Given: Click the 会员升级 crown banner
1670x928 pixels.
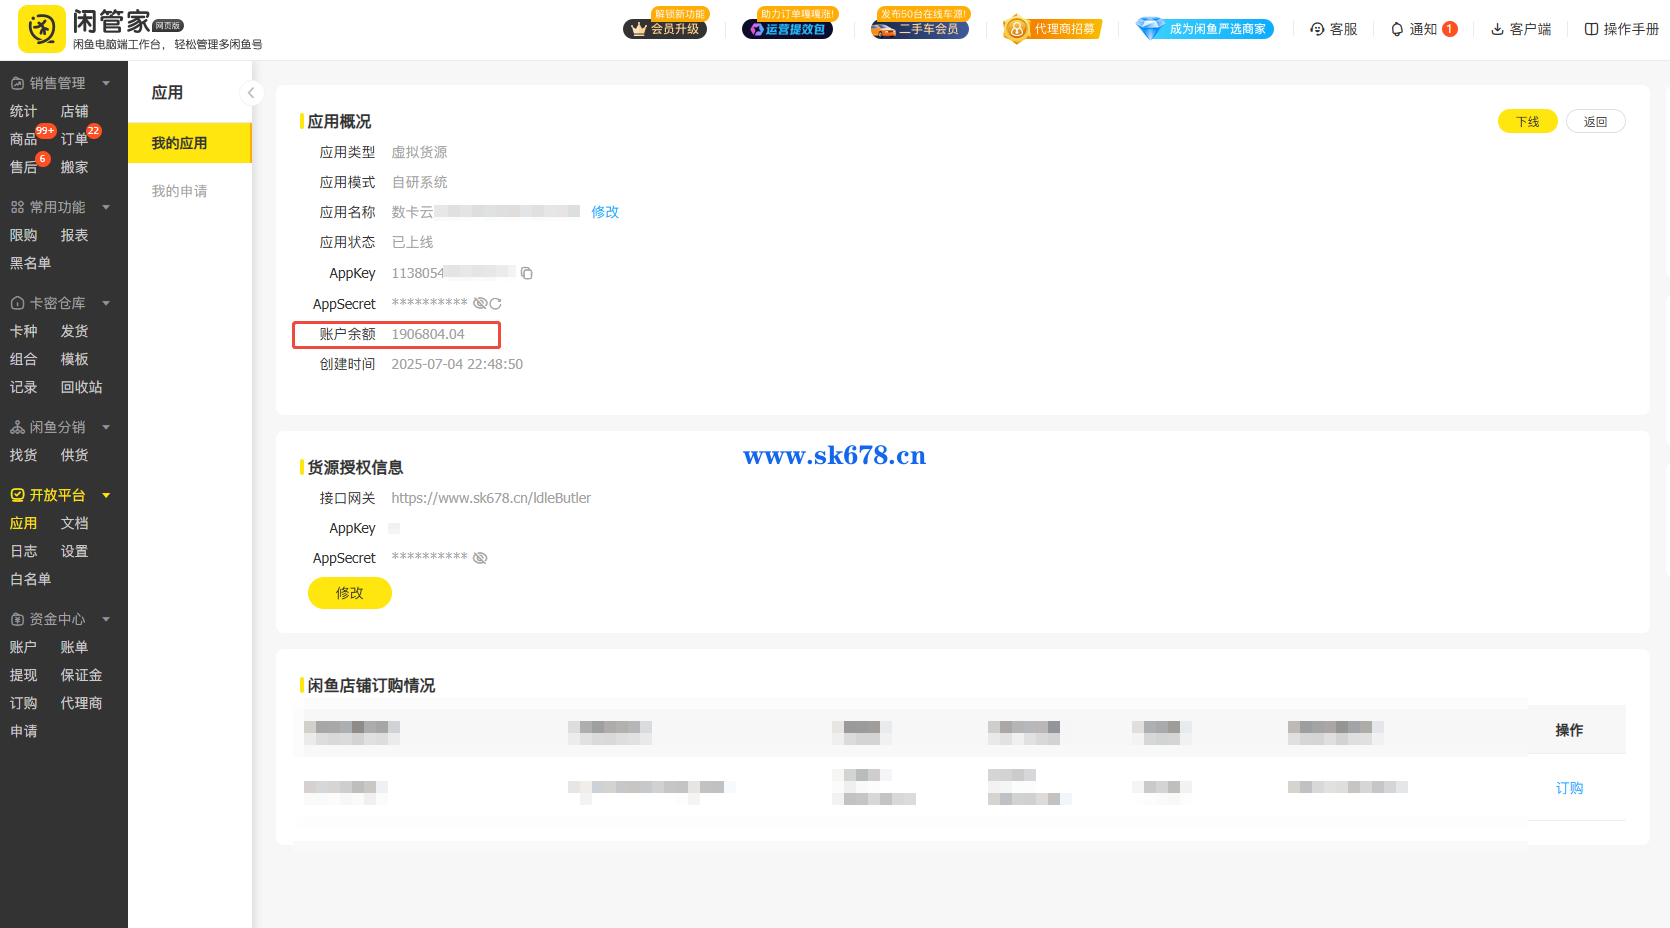Looking at the screenshot, I should pos(665,28).
